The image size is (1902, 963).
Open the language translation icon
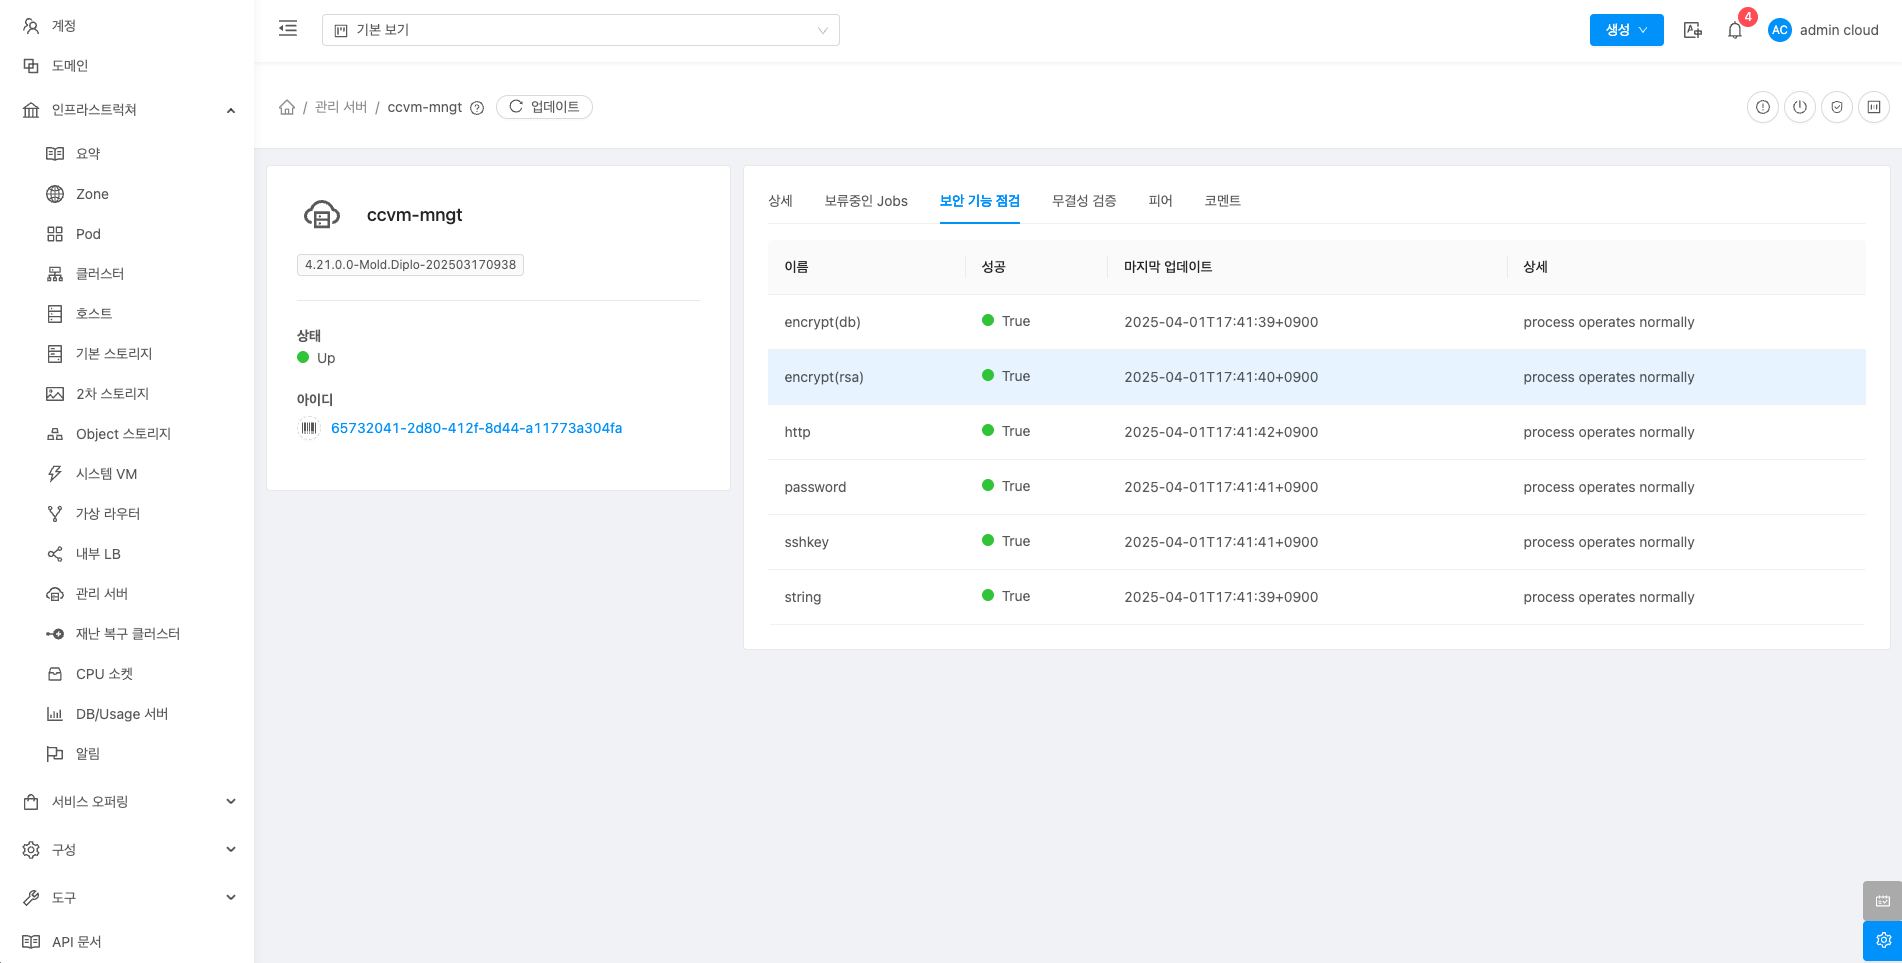[x=1692, y=31]
